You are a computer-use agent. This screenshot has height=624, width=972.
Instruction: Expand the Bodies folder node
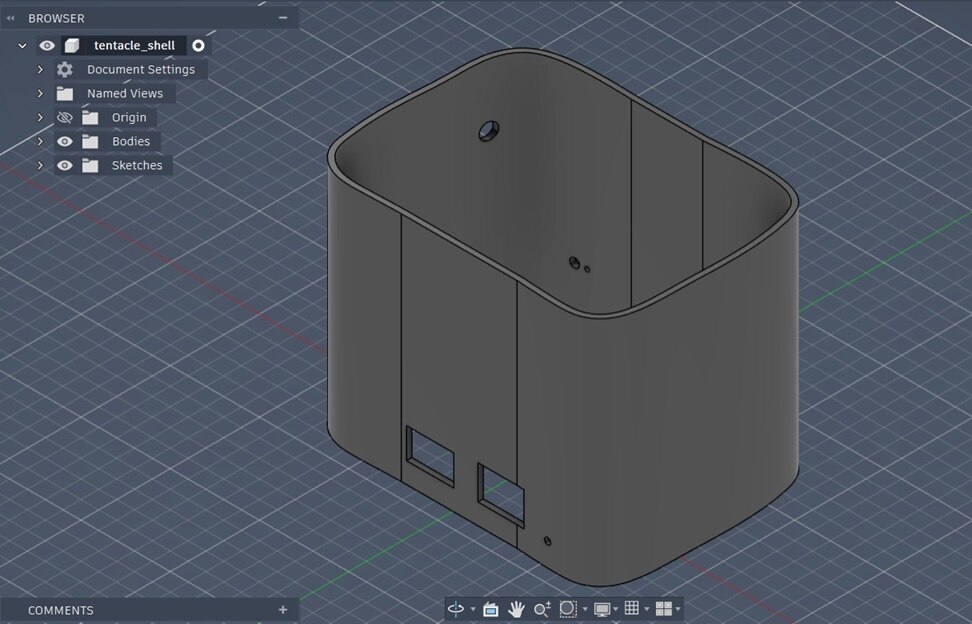point(40,142)
